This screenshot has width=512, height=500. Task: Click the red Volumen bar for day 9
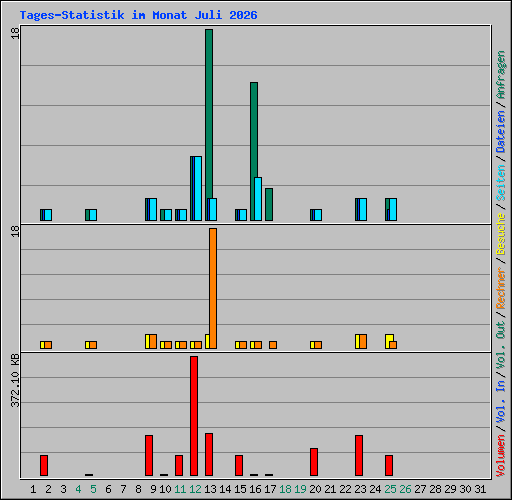[149, 455]
